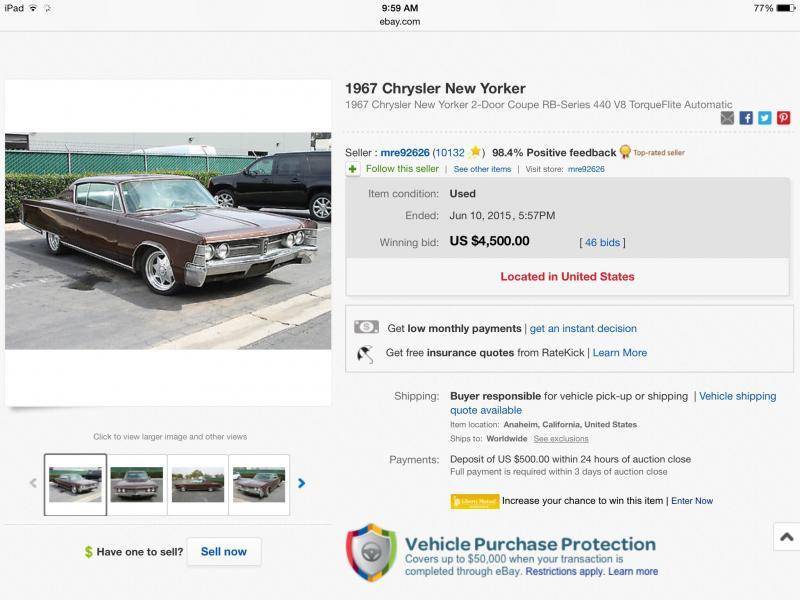Screen dimensions: 800x600
Task: Click the Vehicle Purchase Protection shield icon
Action: click(x=371, y=552)
